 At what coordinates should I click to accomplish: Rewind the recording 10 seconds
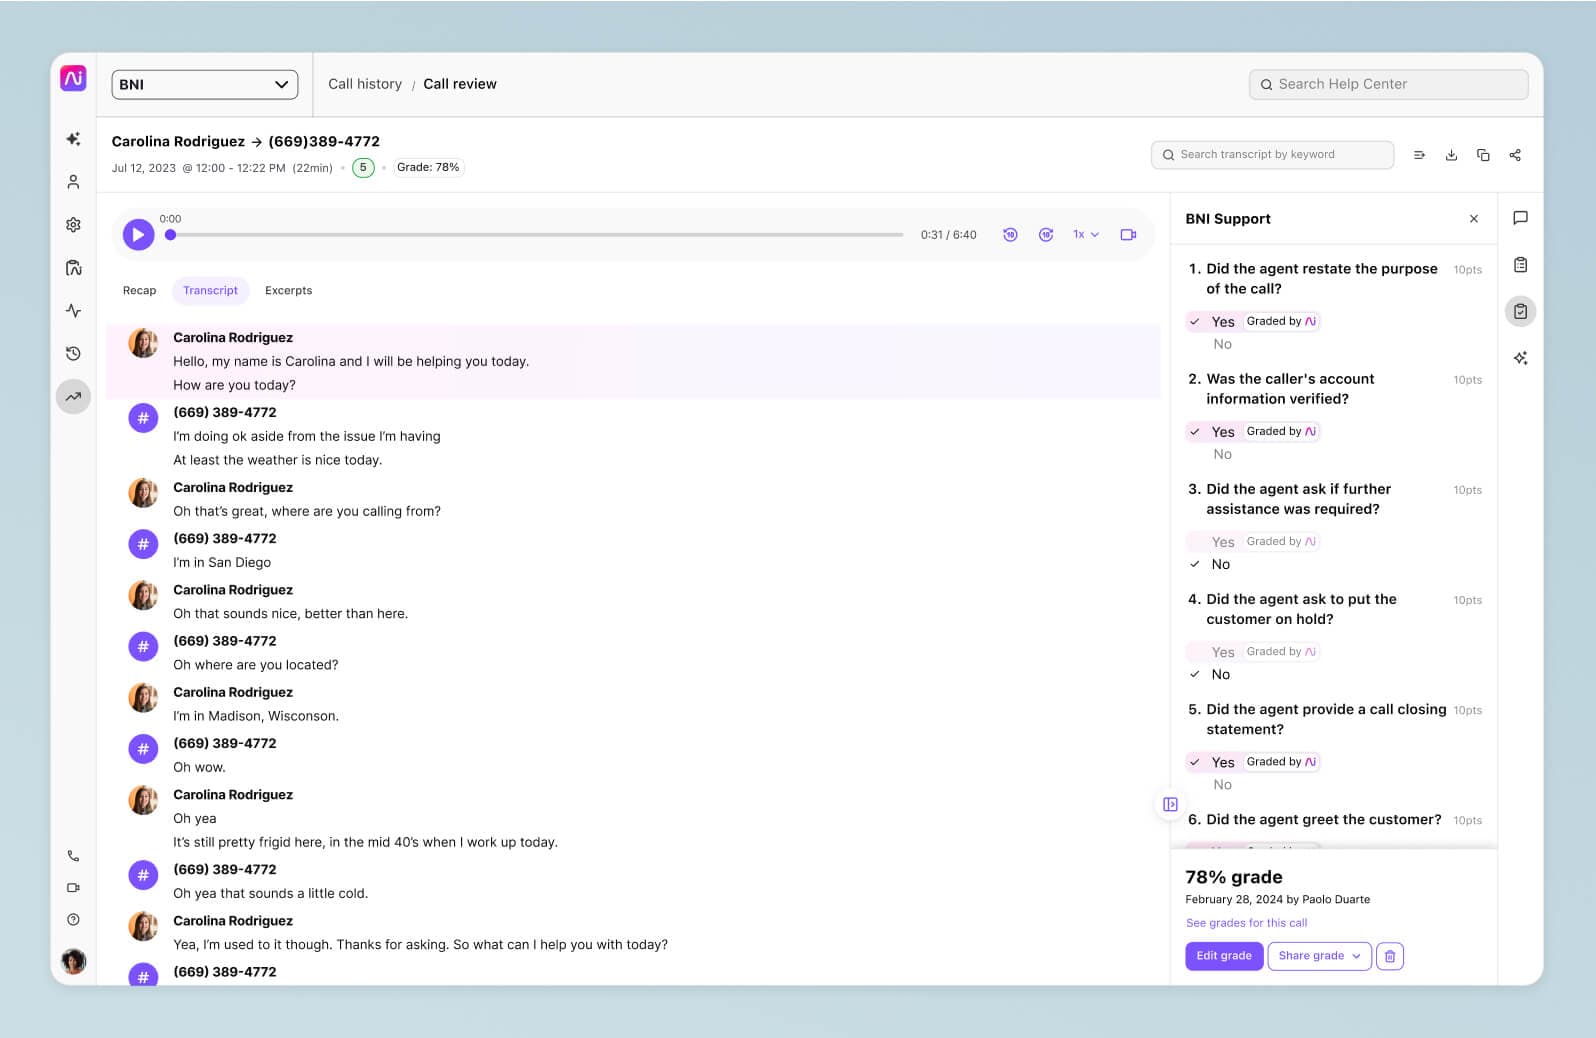[x=1010, y=235]
